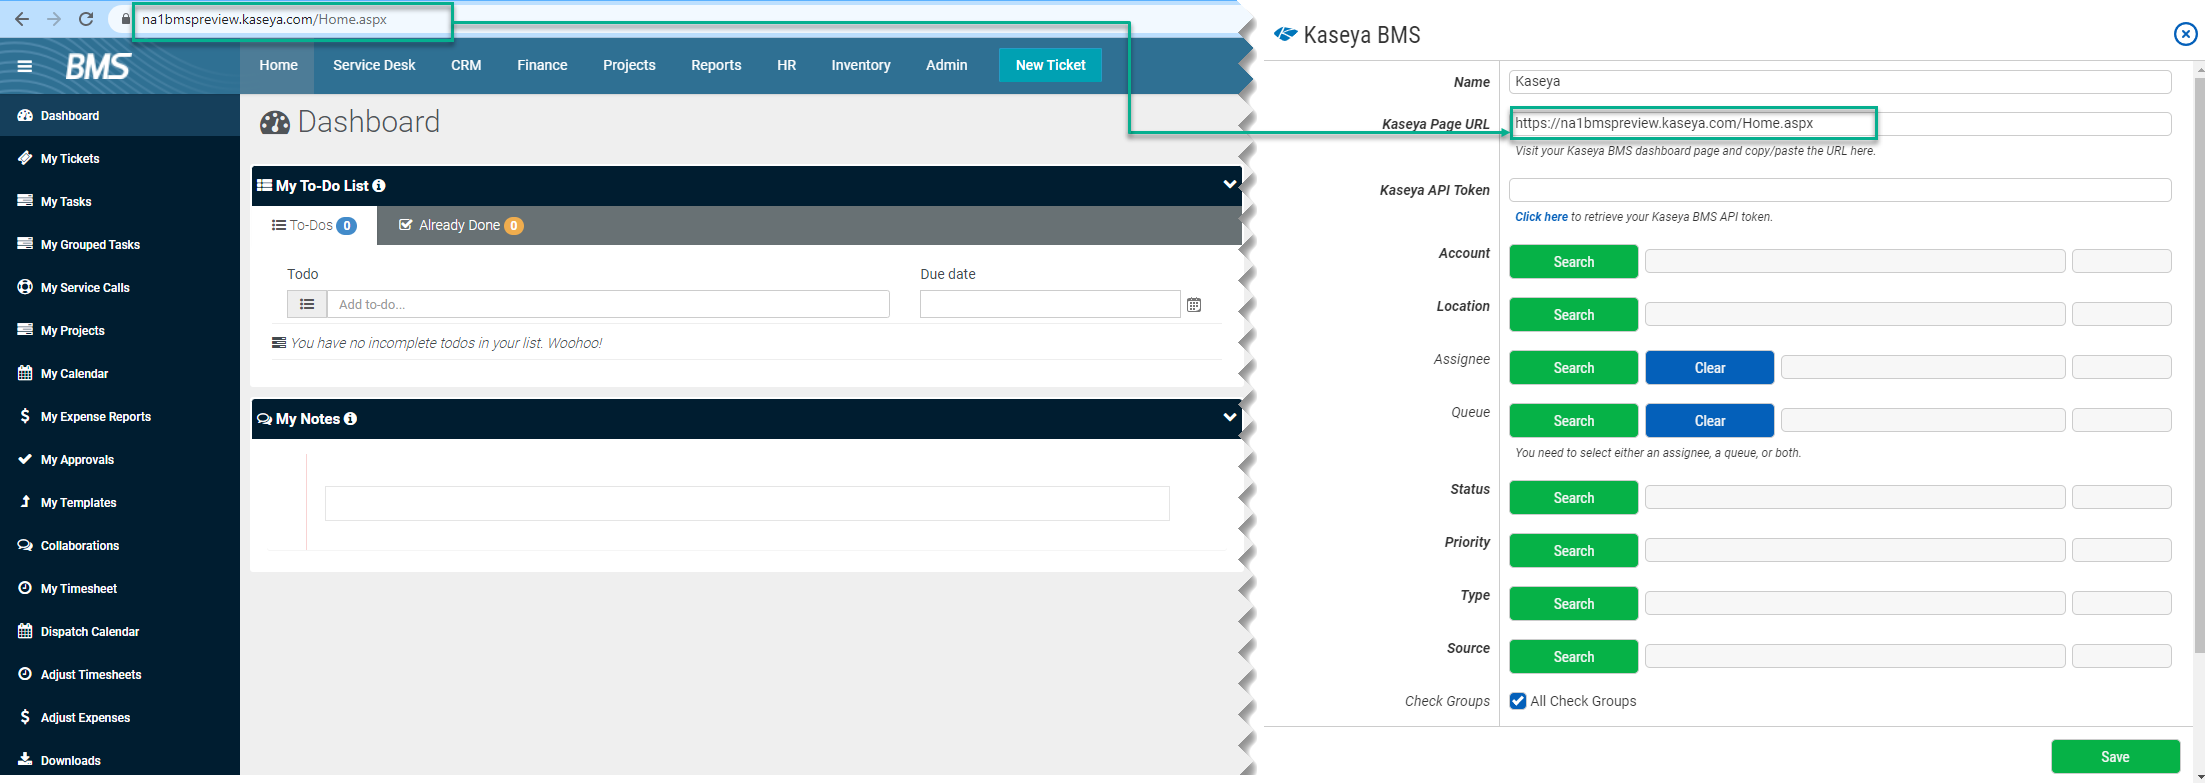Click Clear button for Queue
2205x783 pixels.
pos(1710,421)
